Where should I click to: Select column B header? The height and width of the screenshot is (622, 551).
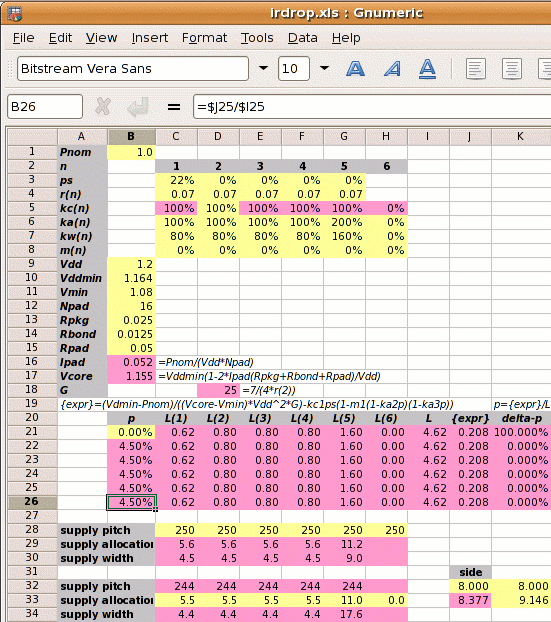coord(131,136)
